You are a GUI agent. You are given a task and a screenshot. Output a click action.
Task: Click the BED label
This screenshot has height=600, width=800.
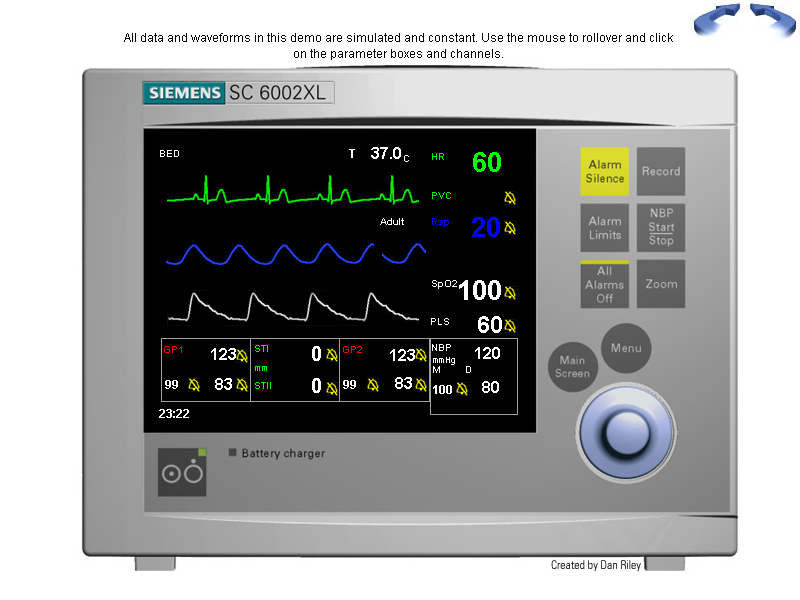point(169,154)
